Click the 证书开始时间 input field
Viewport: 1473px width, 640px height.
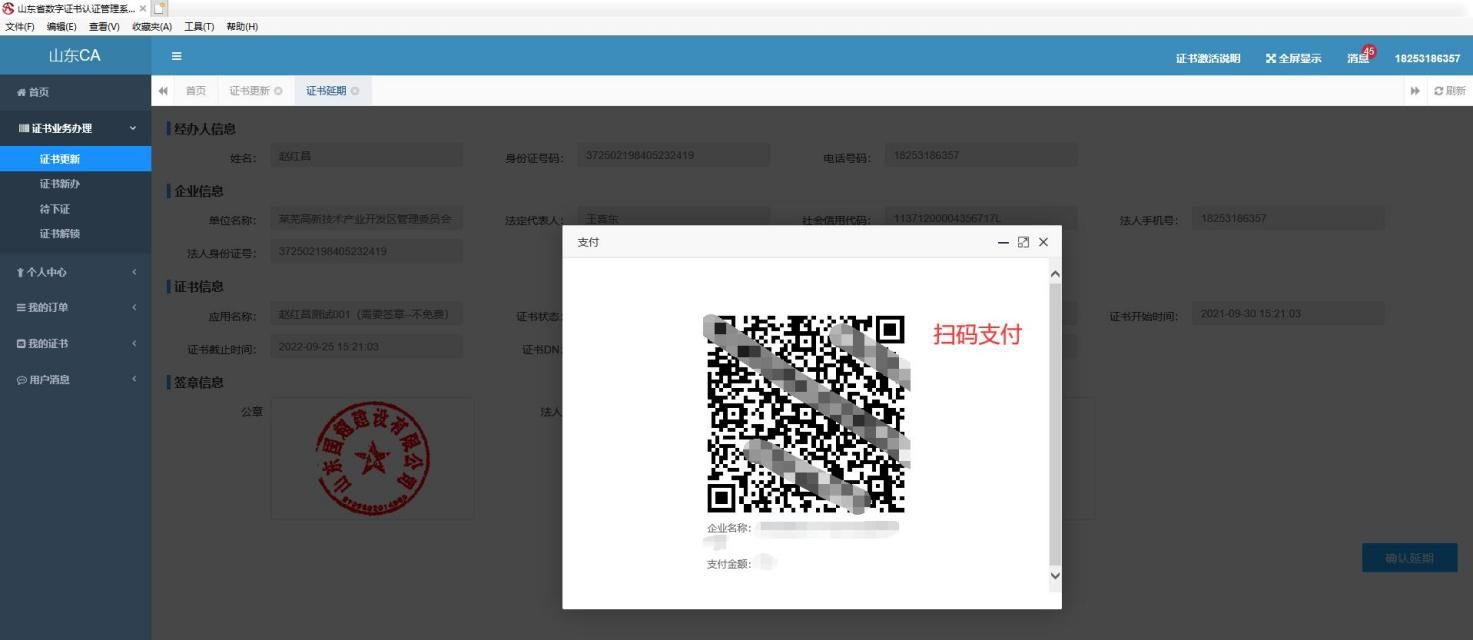coord(1289,314)
